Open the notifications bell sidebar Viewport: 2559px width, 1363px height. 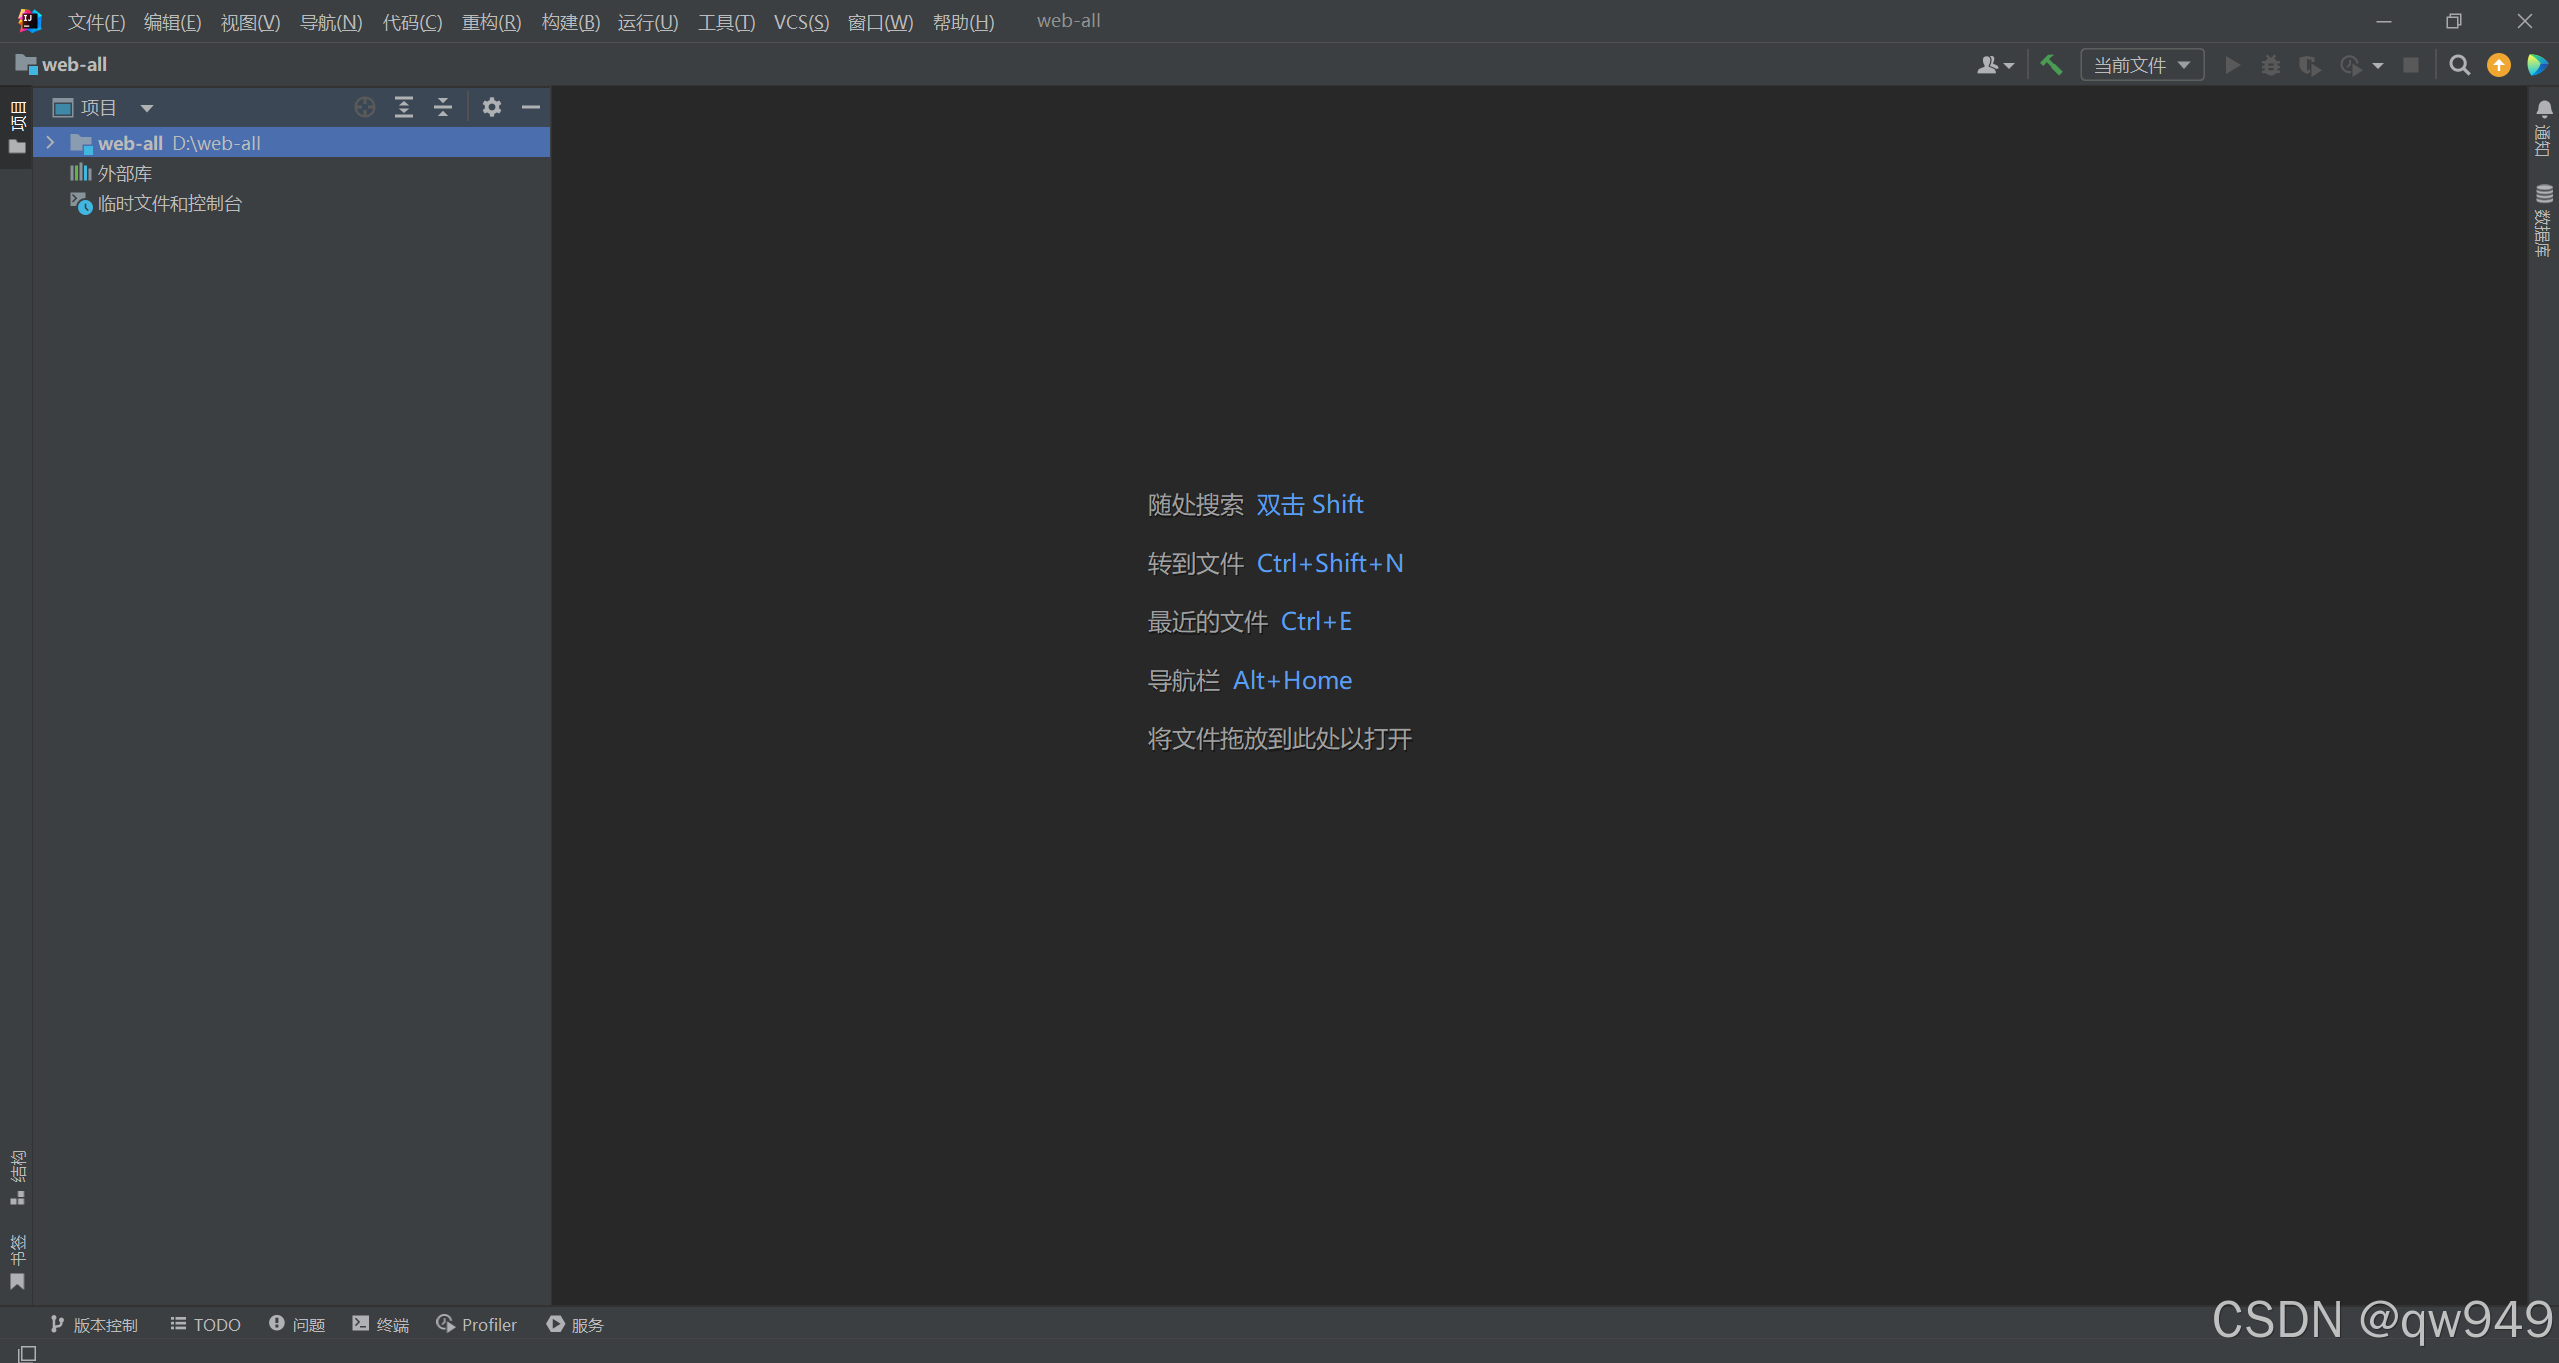click(2543, 128)
